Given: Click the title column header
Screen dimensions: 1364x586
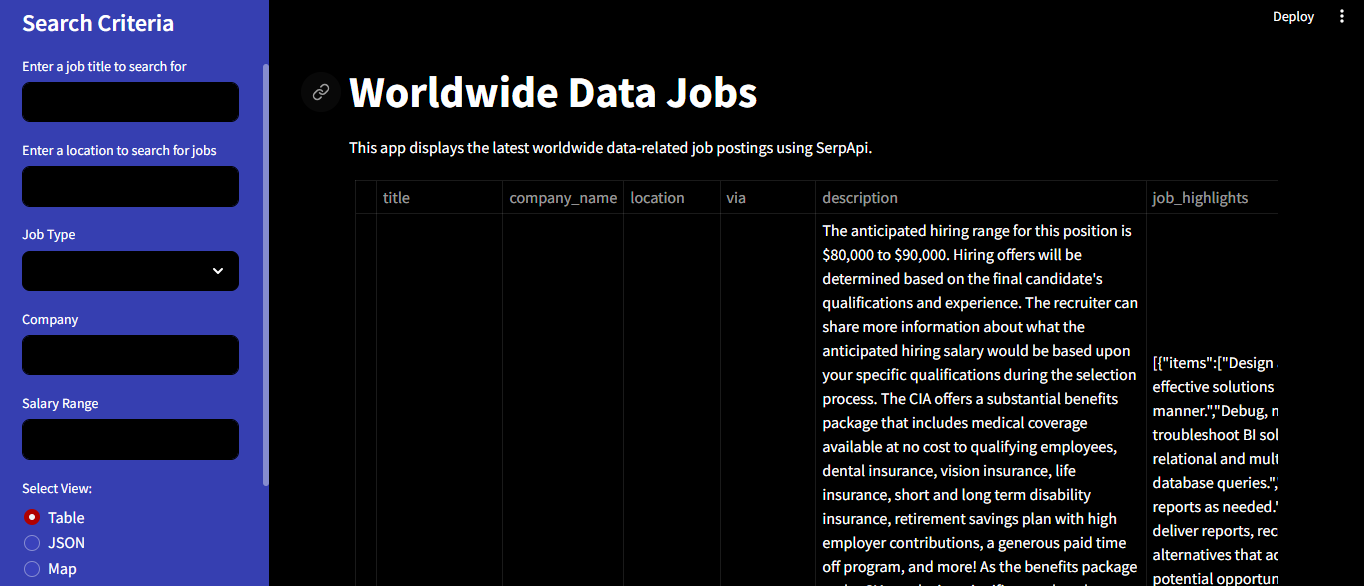Looking at the screenshot, I should (396, 197).
